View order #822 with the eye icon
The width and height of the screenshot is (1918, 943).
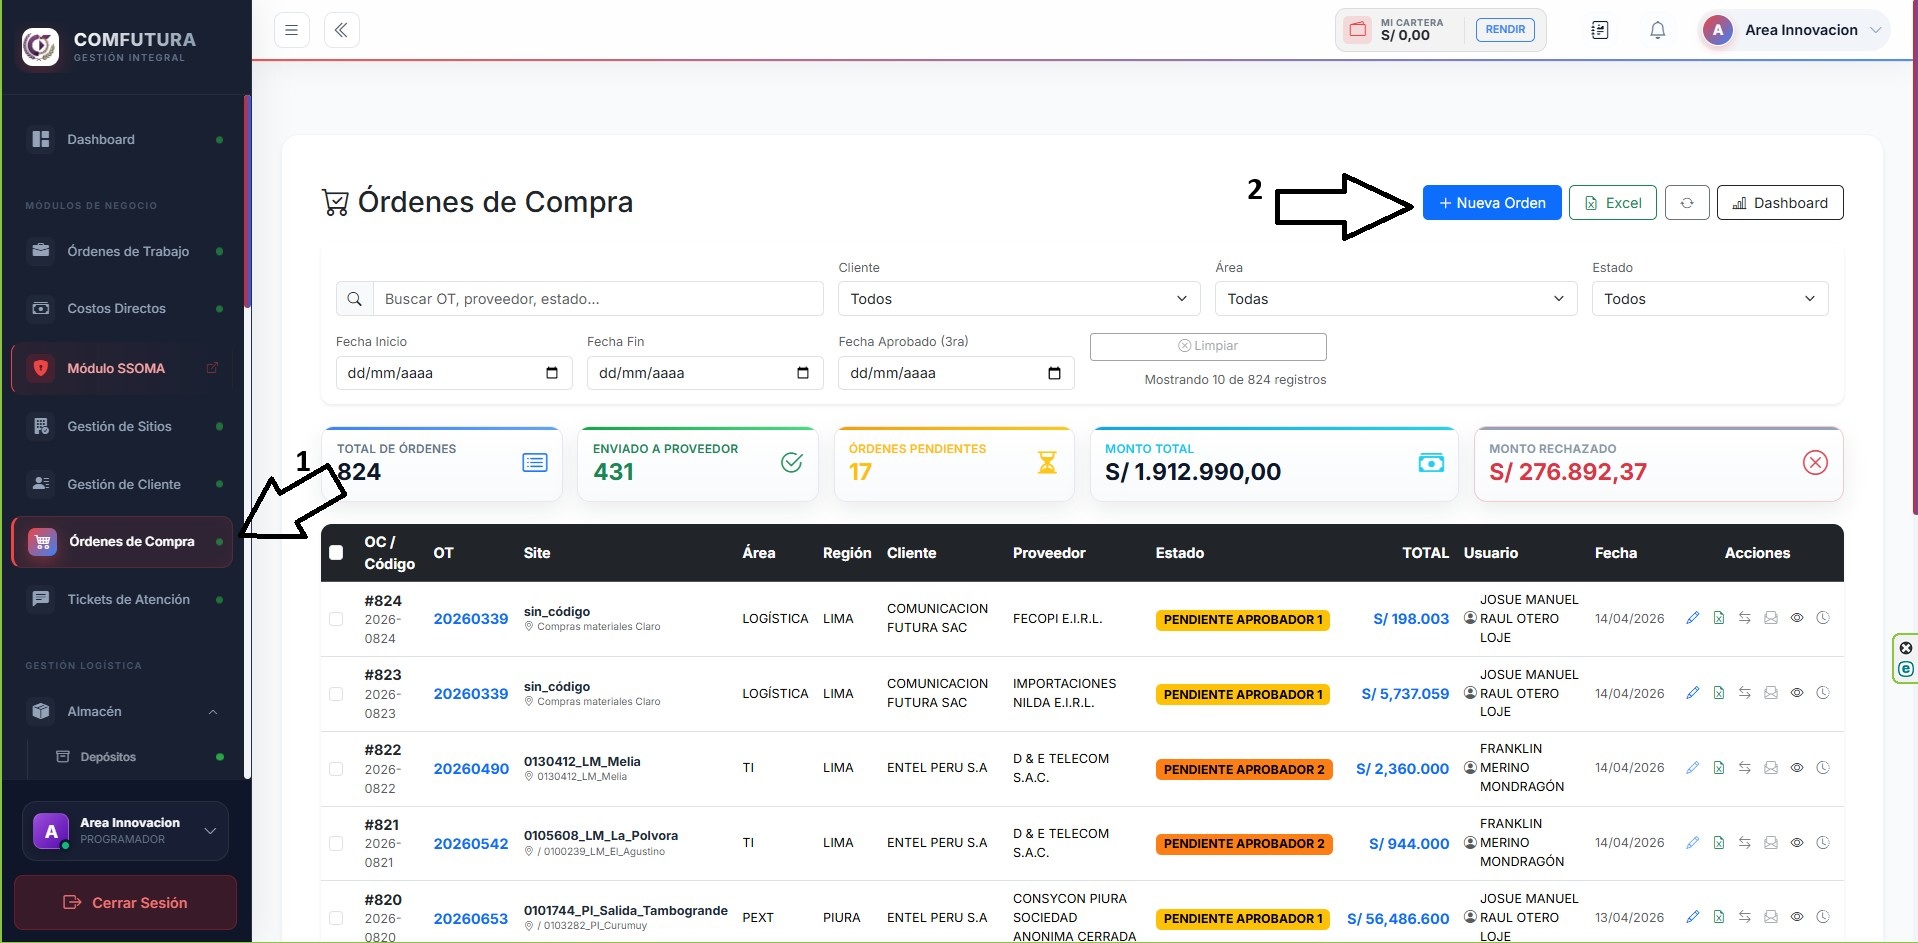[1797, 768]
